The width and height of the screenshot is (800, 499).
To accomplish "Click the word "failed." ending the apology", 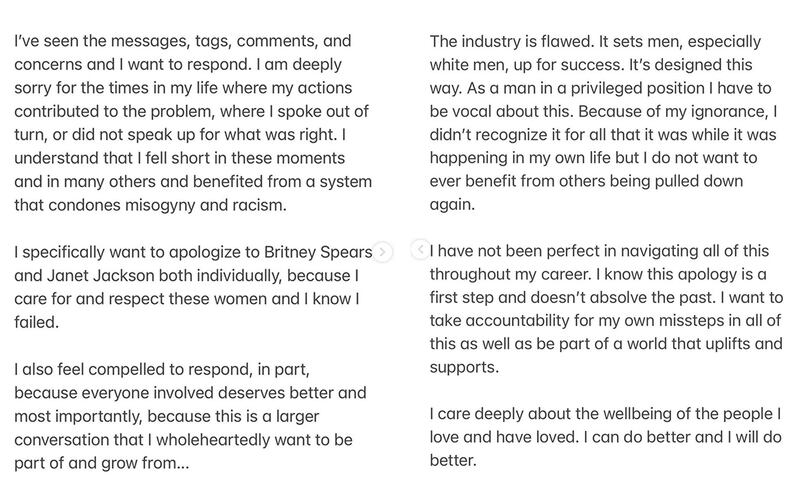I will [x=37, y=322].
